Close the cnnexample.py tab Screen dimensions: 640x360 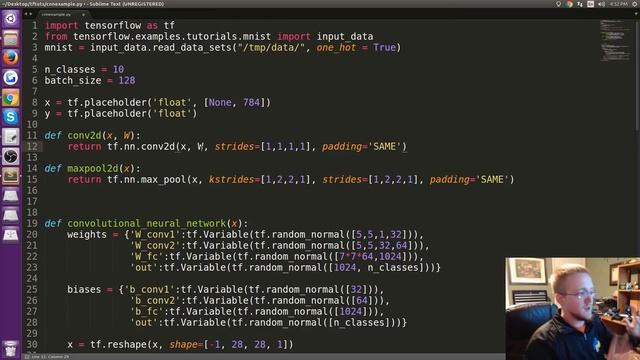[83, 15]
